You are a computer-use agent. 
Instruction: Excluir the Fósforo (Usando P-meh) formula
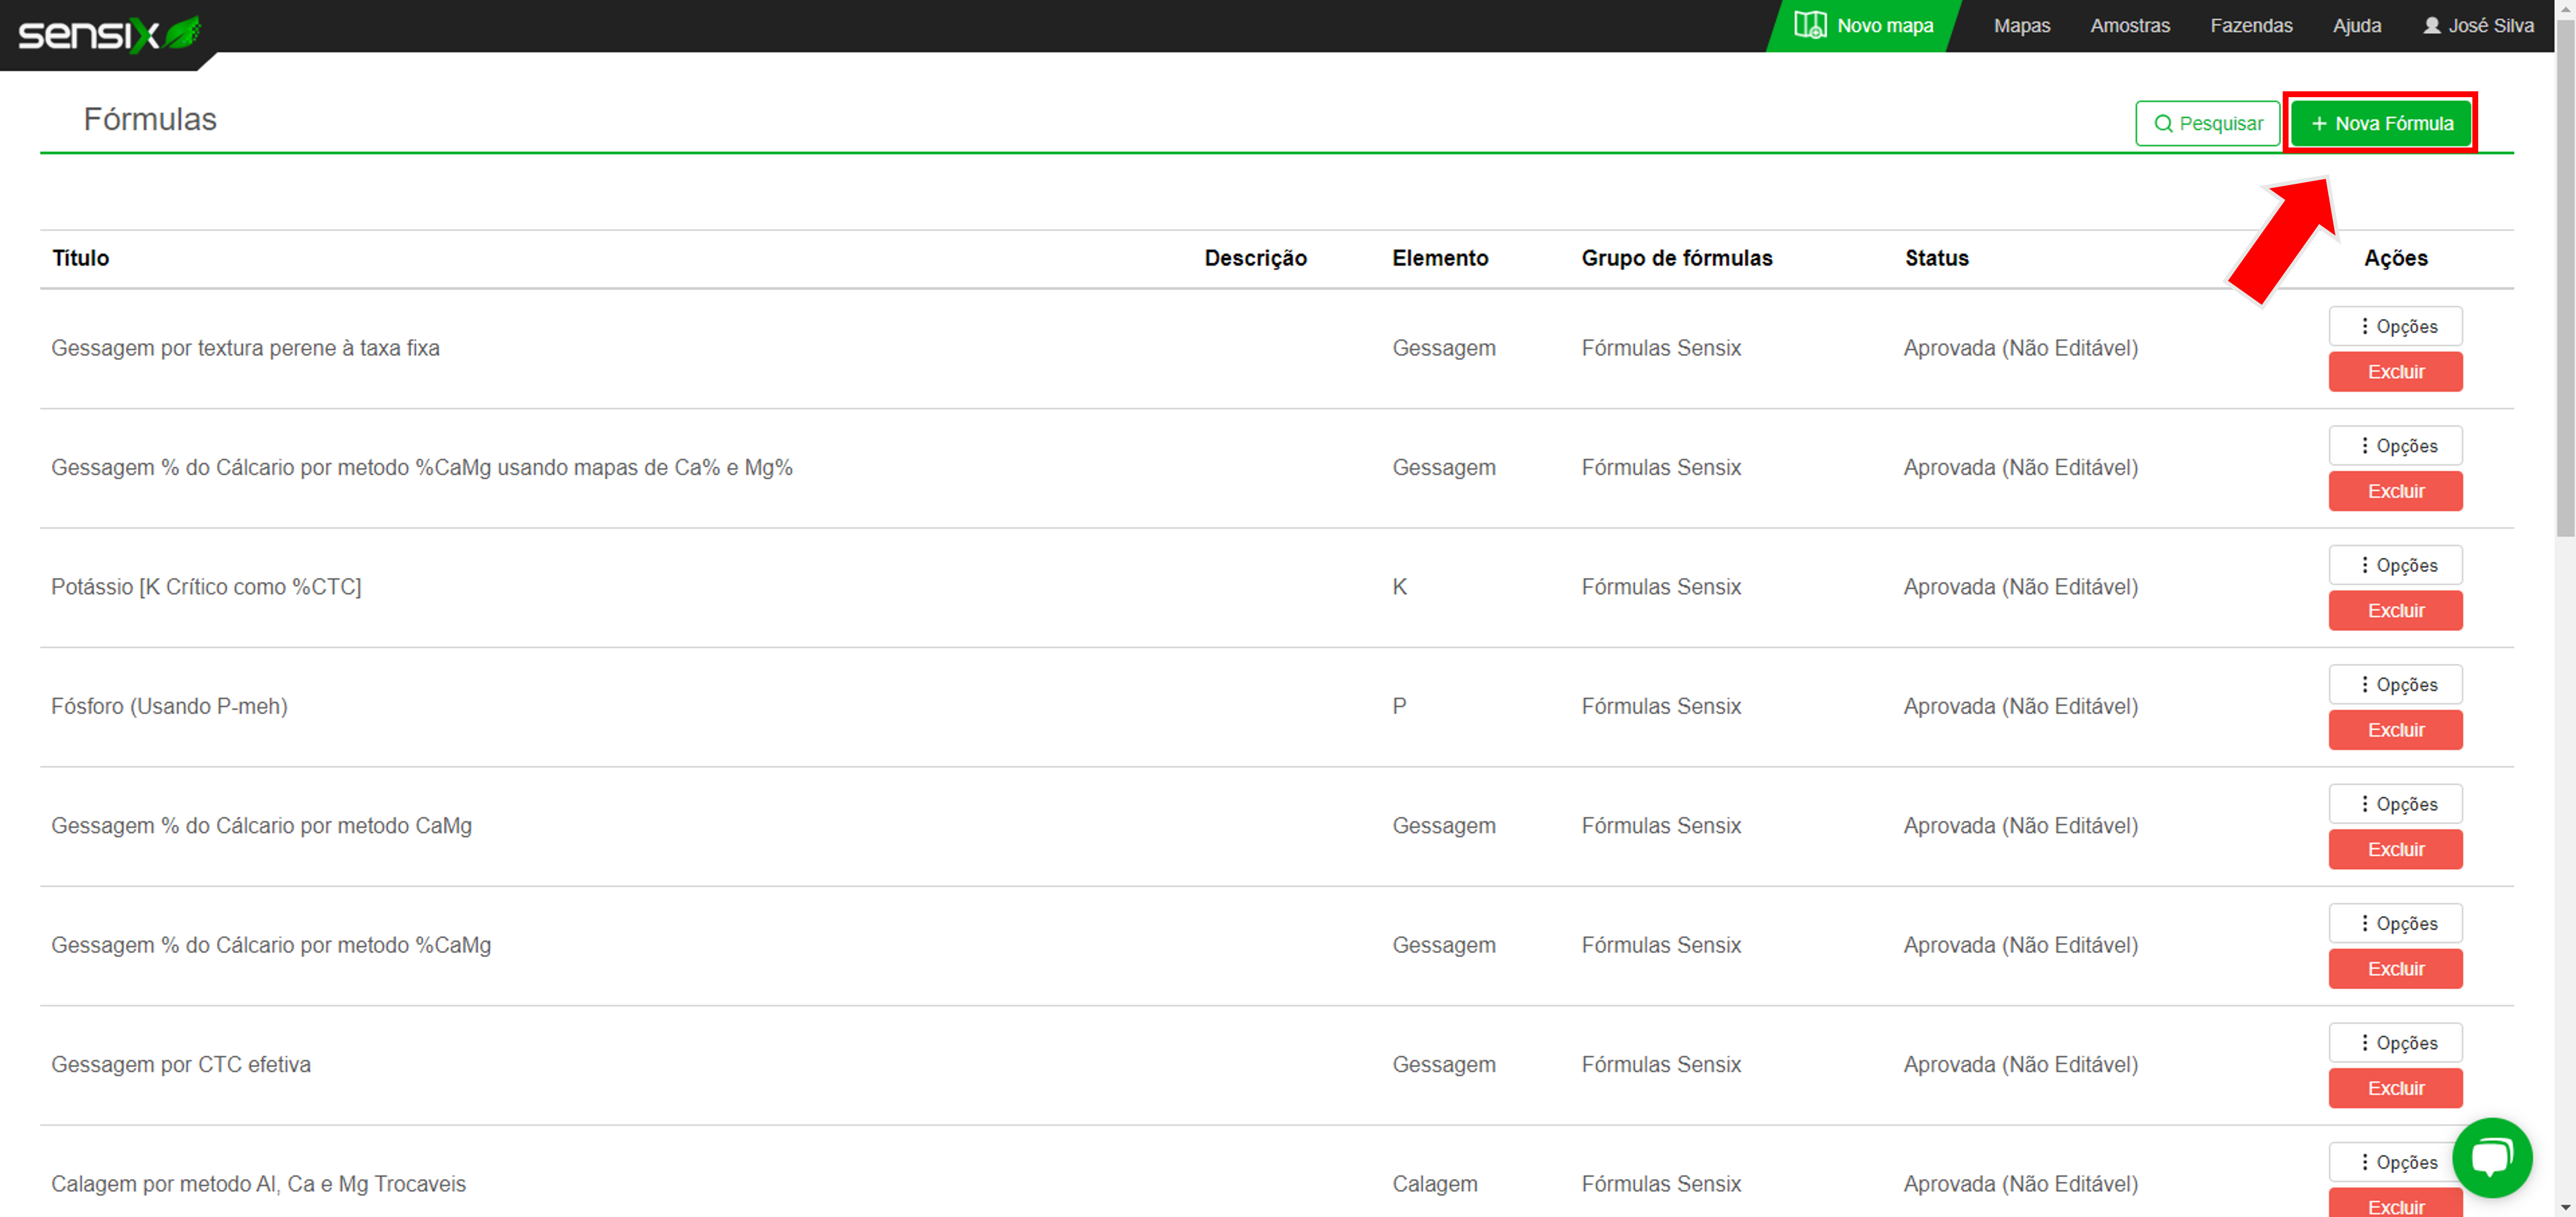pos(2395,730)
